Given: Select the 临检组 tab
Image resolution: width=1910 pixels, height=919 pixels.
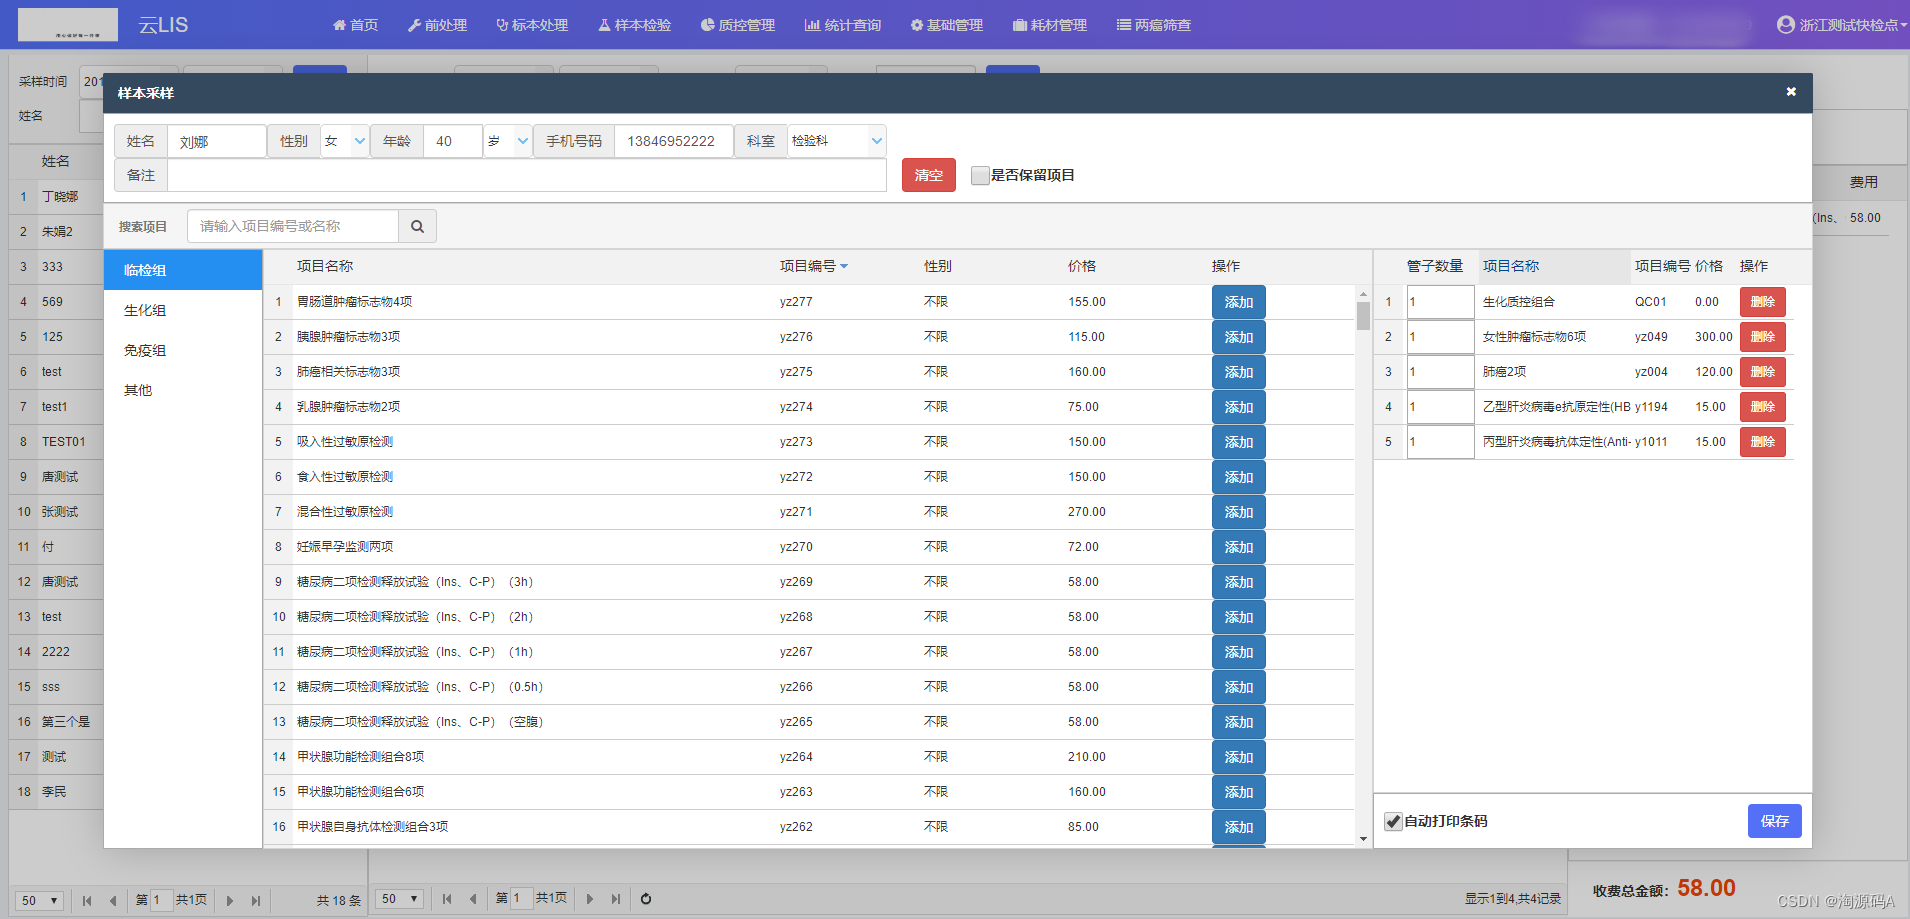Looking at the screenshot, I should 183,270.
